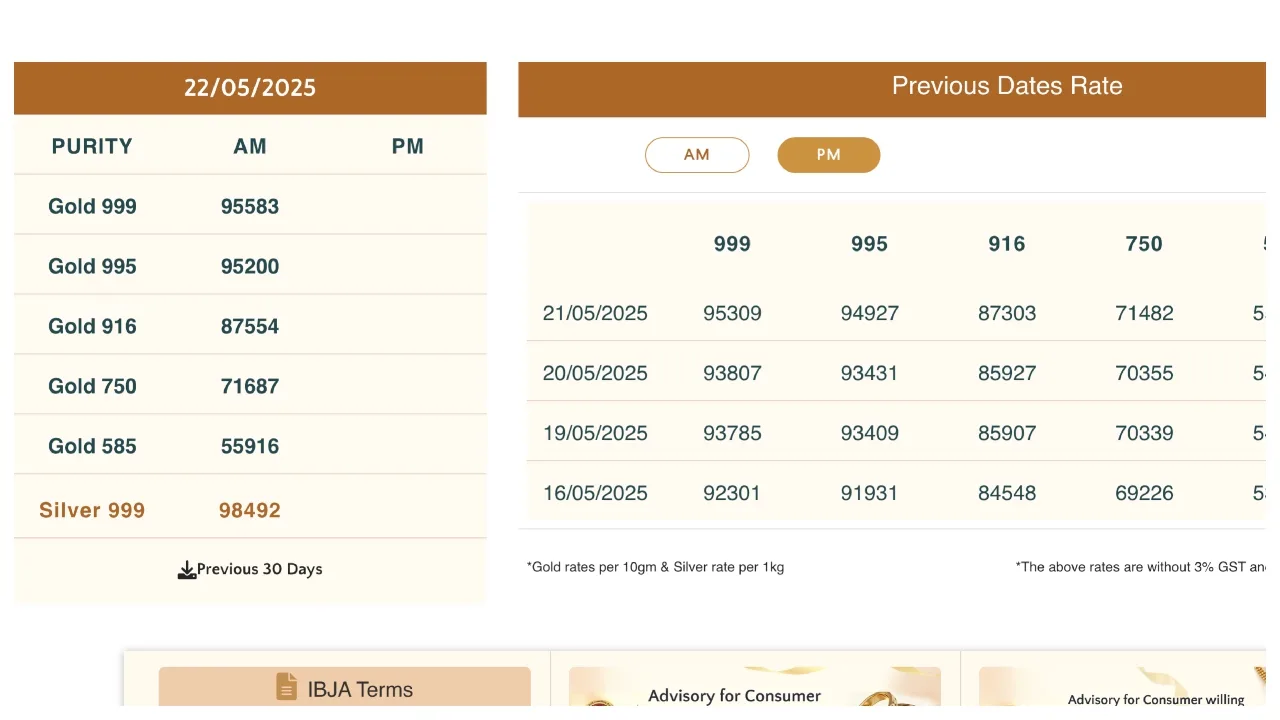Click the Gold 585 row label

tap(92, 446)
